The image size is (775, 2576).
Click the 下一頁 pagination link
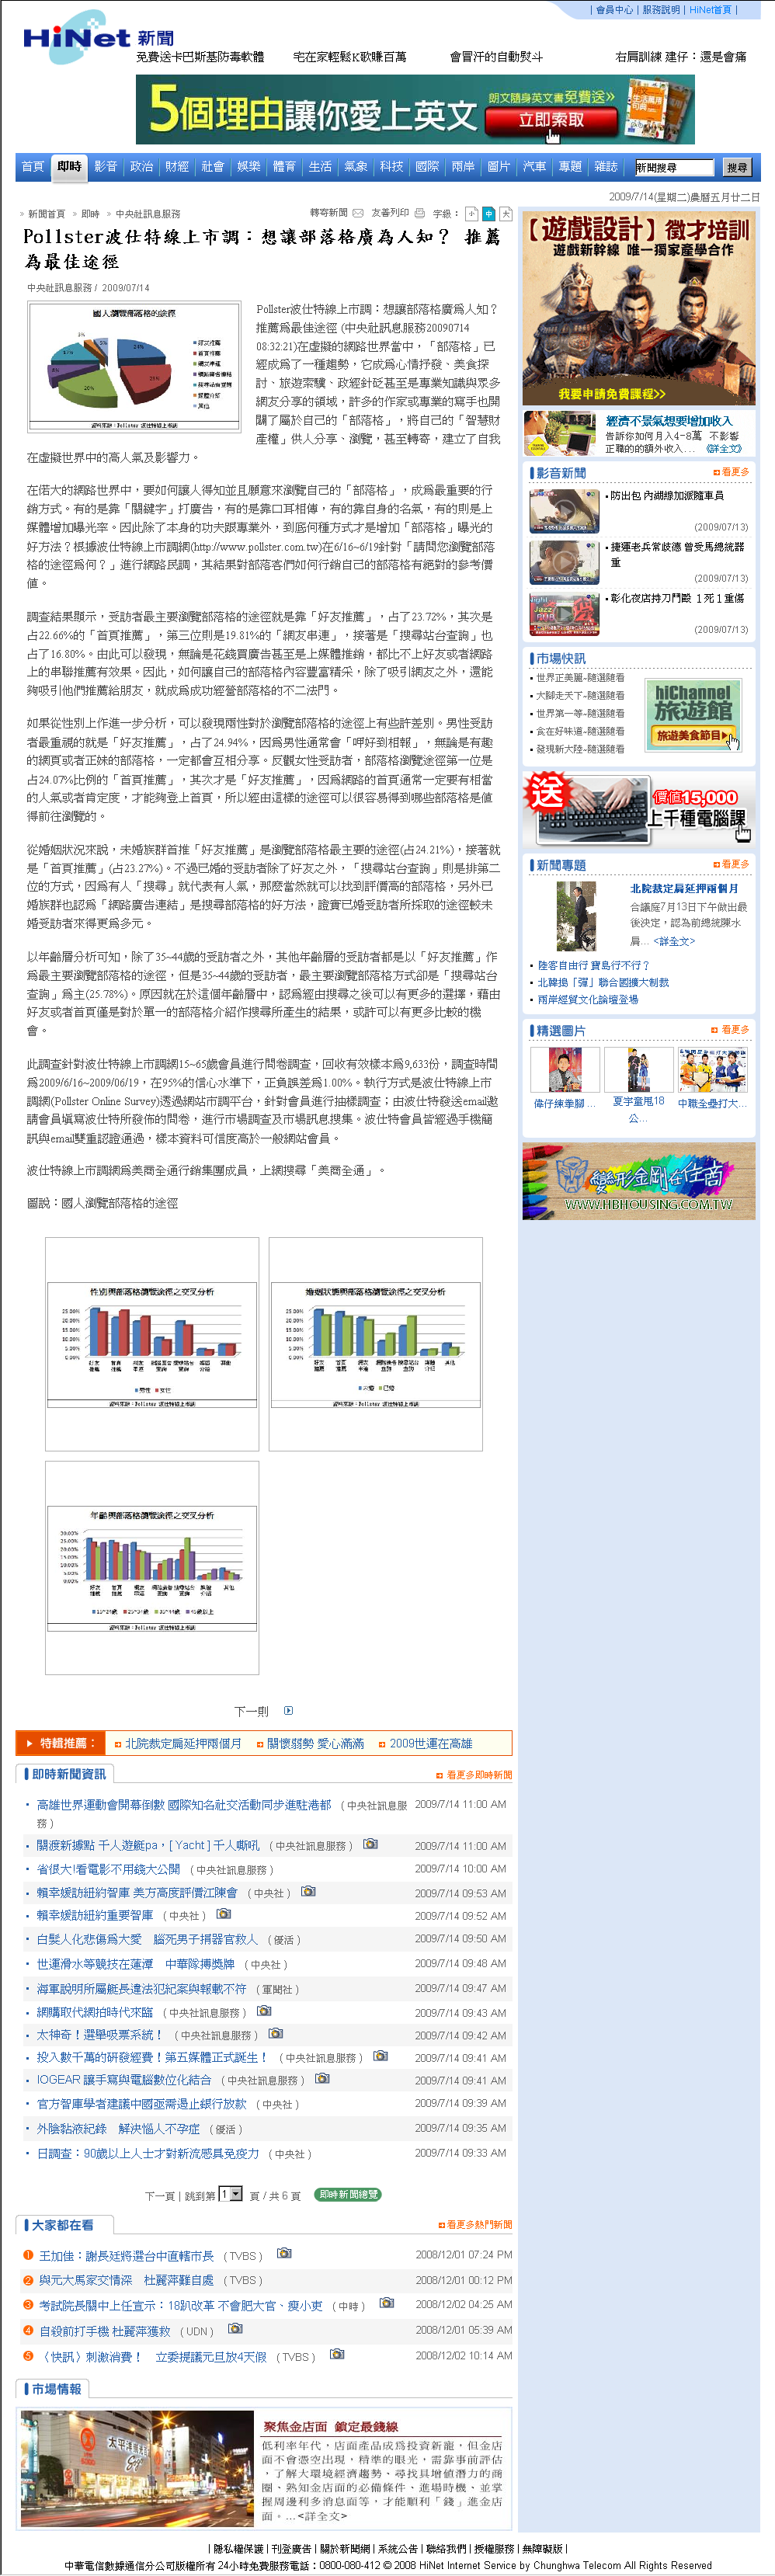coord(160,2196)
